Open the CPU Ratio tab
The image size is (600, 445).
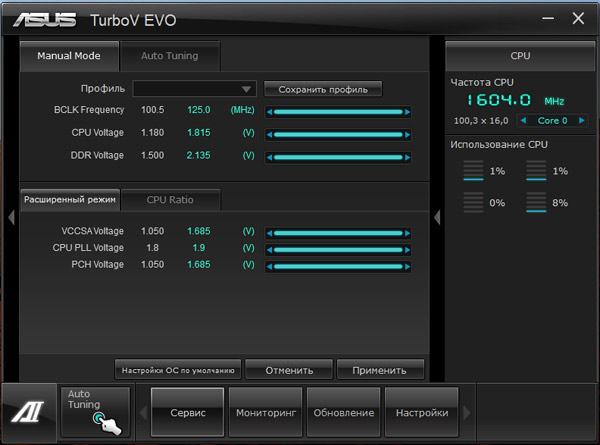[170, 200]
